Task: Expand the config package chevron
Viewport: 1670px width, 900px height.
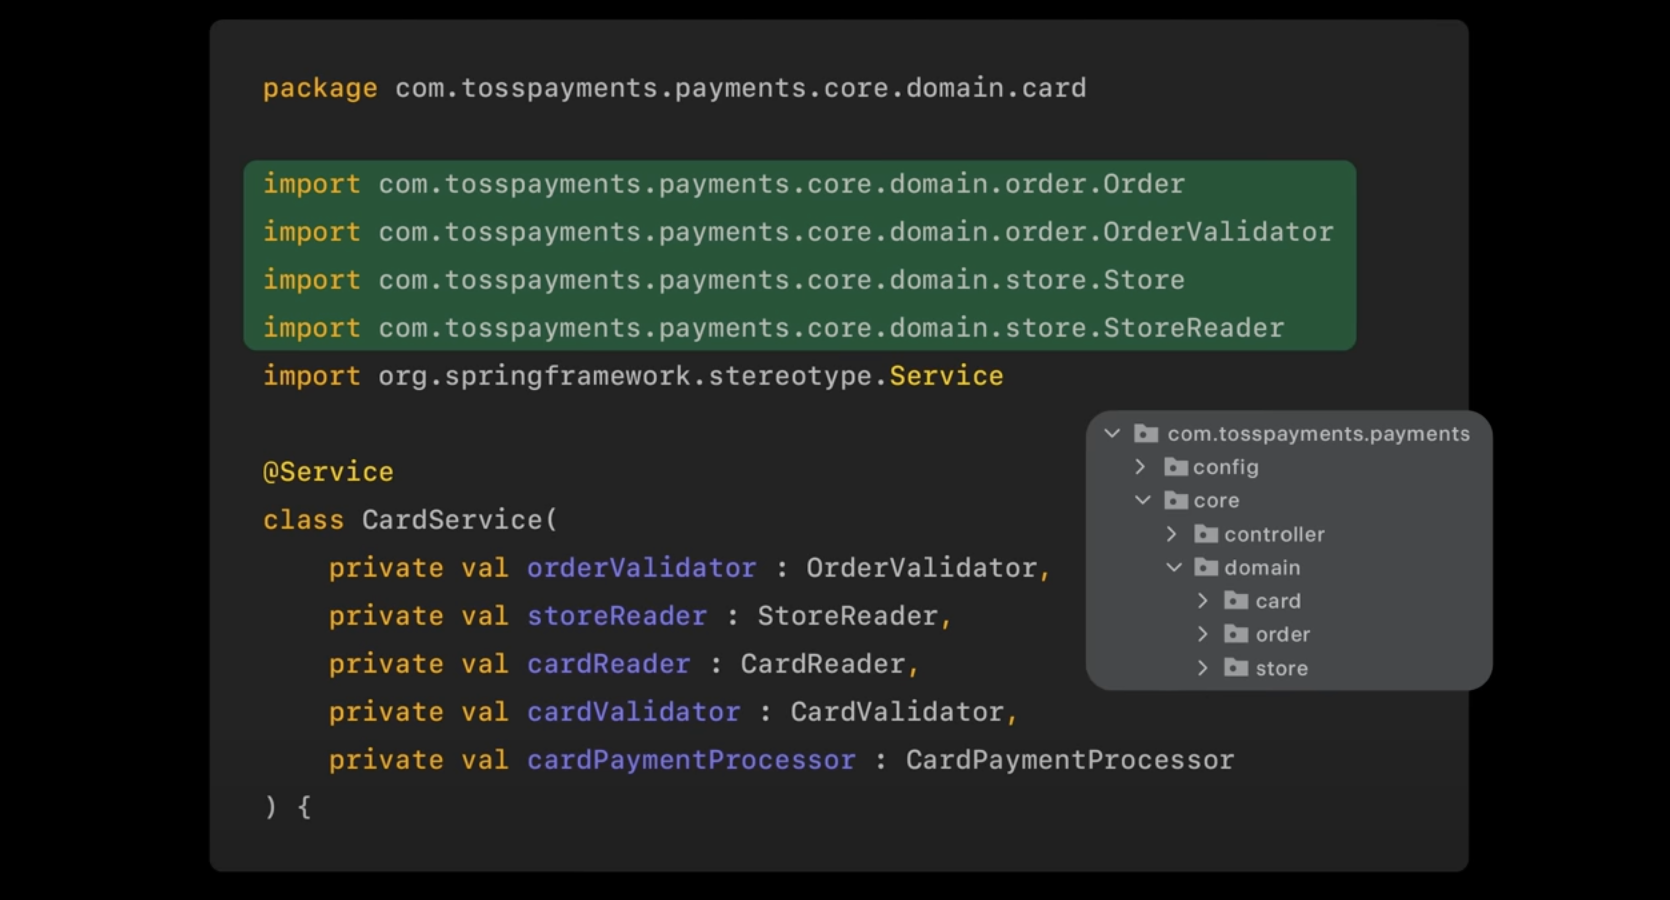Action: (x=1141, y=467)
